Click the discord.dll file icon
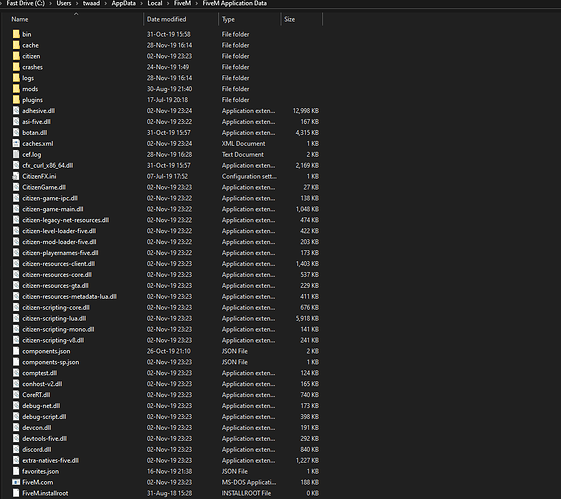 tap(16, 450)
